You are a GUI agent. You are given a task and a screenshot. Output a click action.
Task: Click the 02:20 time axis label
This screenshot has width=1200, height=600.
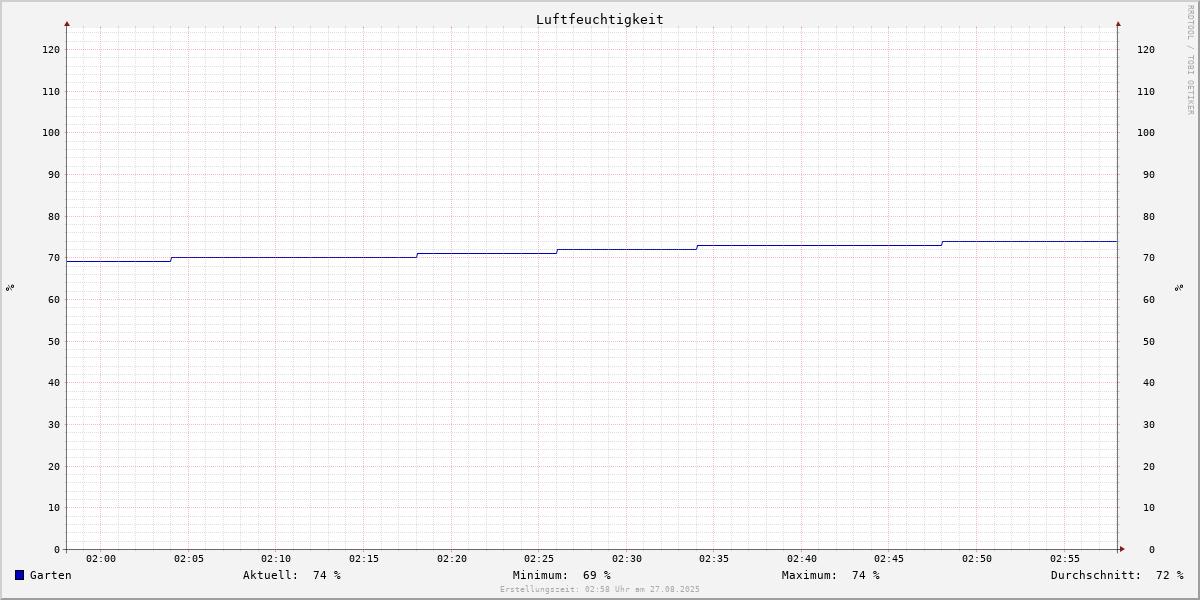point(452,559)
